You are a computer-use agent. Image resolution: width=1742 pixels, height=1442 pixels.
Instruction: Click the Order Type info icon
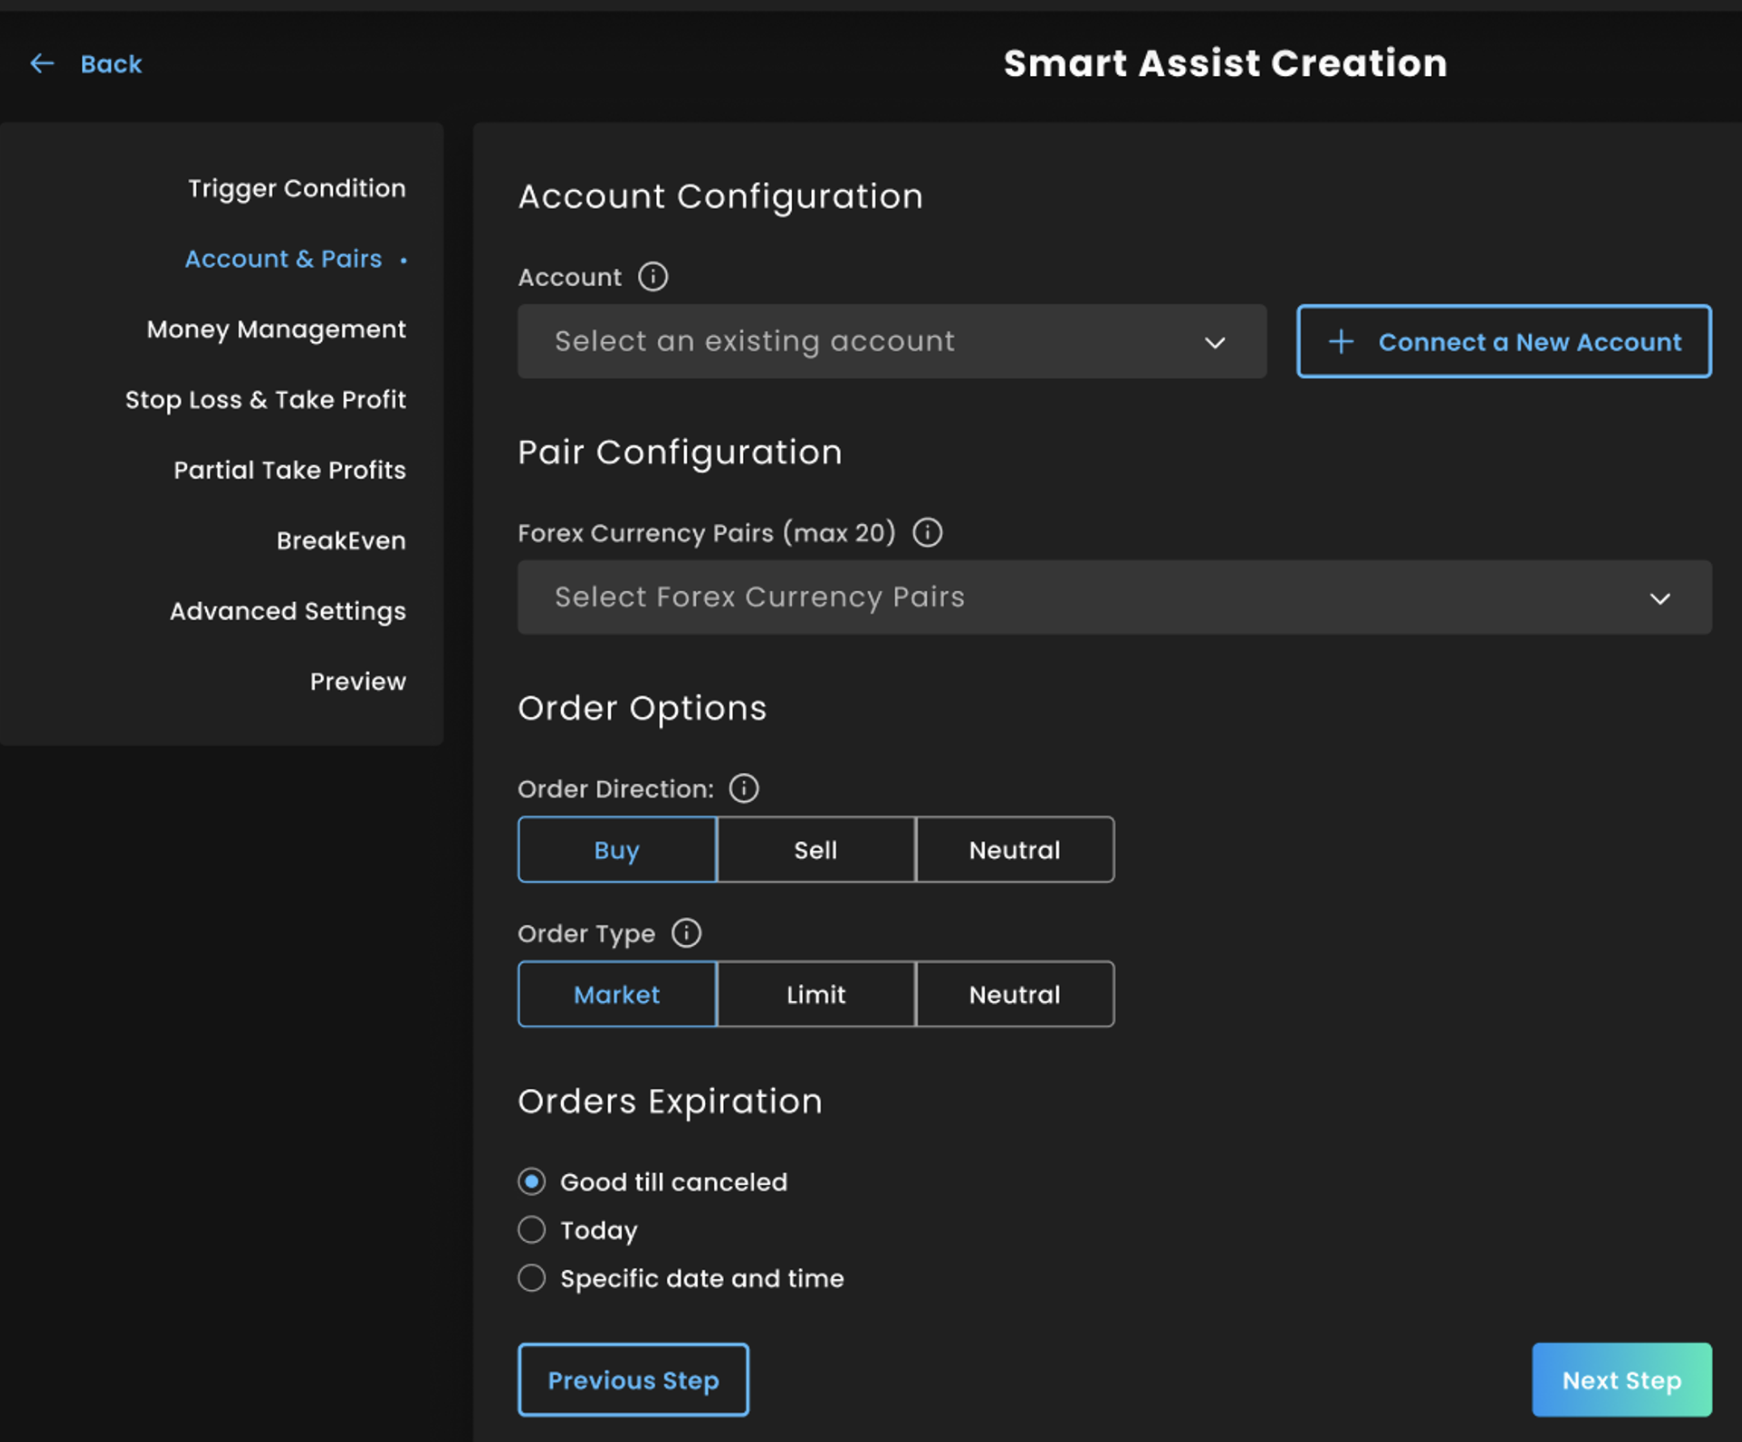(686, 933)
